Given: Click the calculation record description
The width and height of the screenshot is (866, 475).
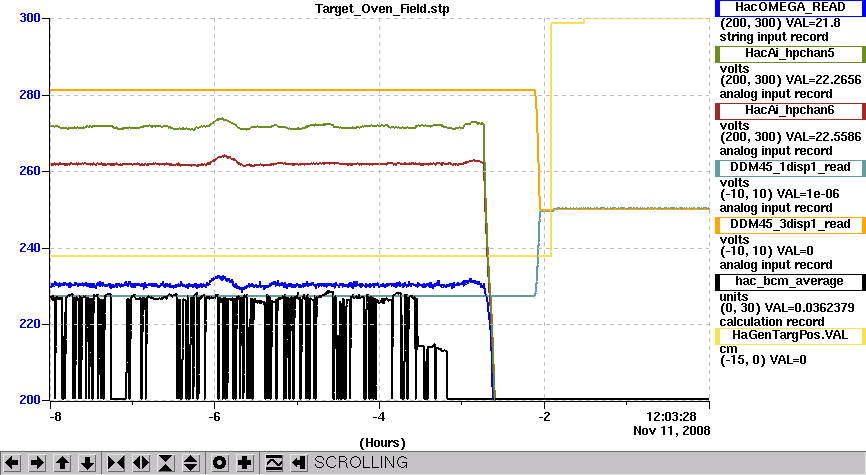Looking at the screenshot, I should click(x=771, y=322).
